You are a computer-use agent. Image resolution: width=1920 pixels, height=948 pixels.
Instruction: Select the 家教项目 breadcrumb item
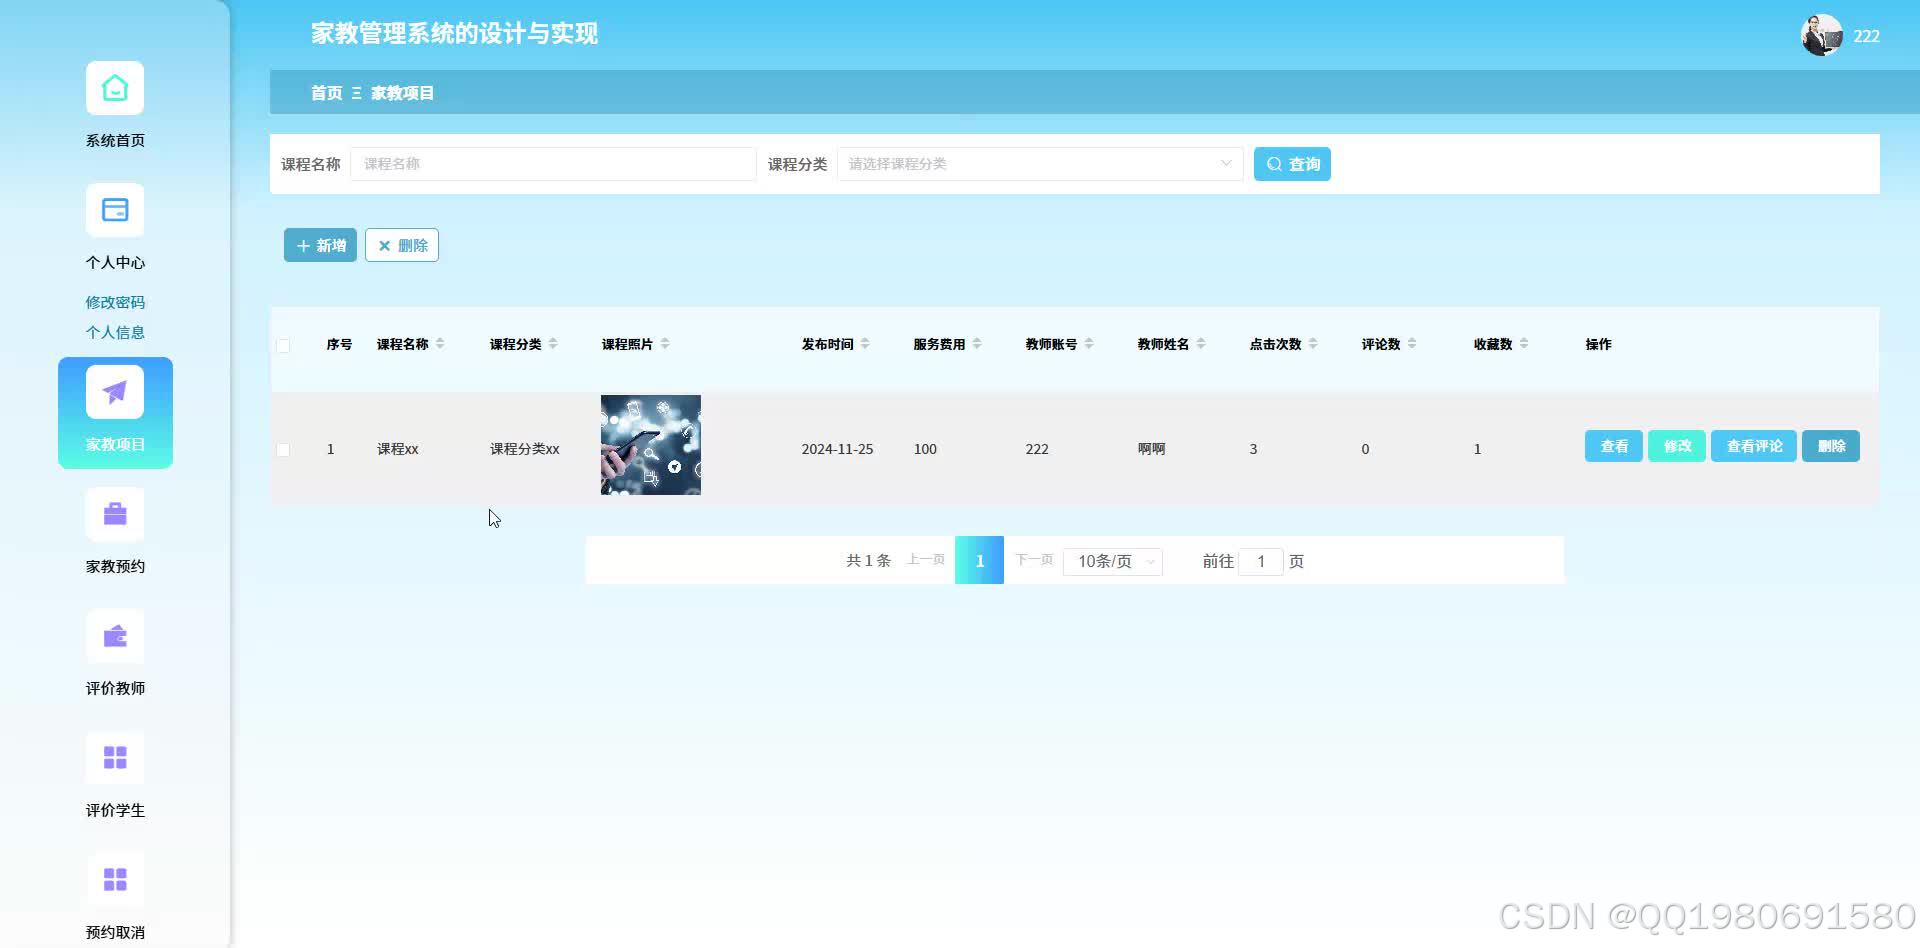coord(401,92)
